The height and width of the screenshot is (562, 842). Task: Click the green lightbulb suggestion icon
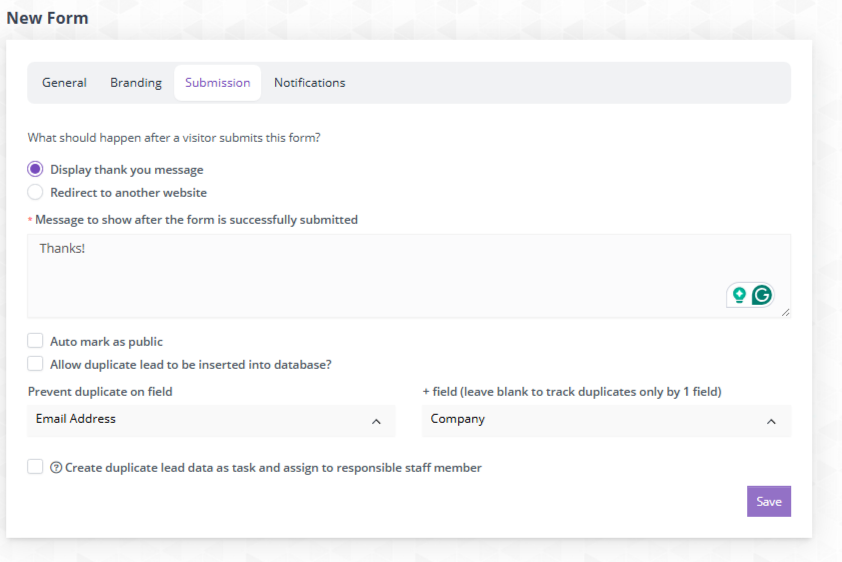tap(739, 295)
